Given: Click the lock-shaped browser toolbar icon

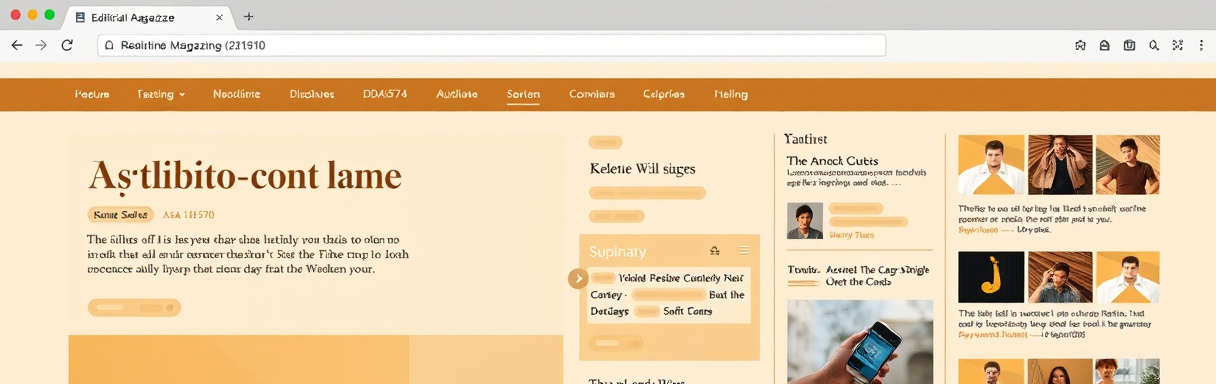Looking at the screenshot, I should [1105, 45].
